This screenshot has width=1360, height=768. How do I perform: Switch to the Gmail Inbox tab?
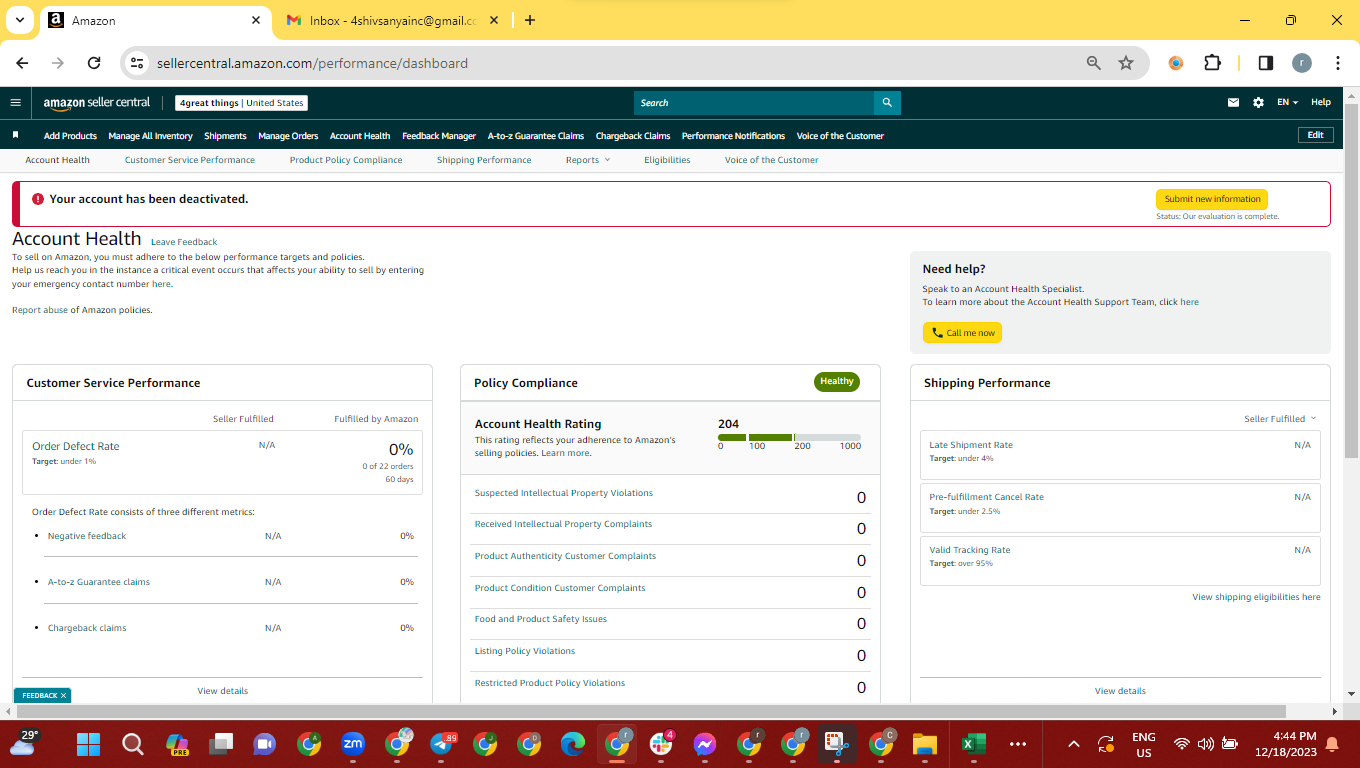tap(393, 20)
